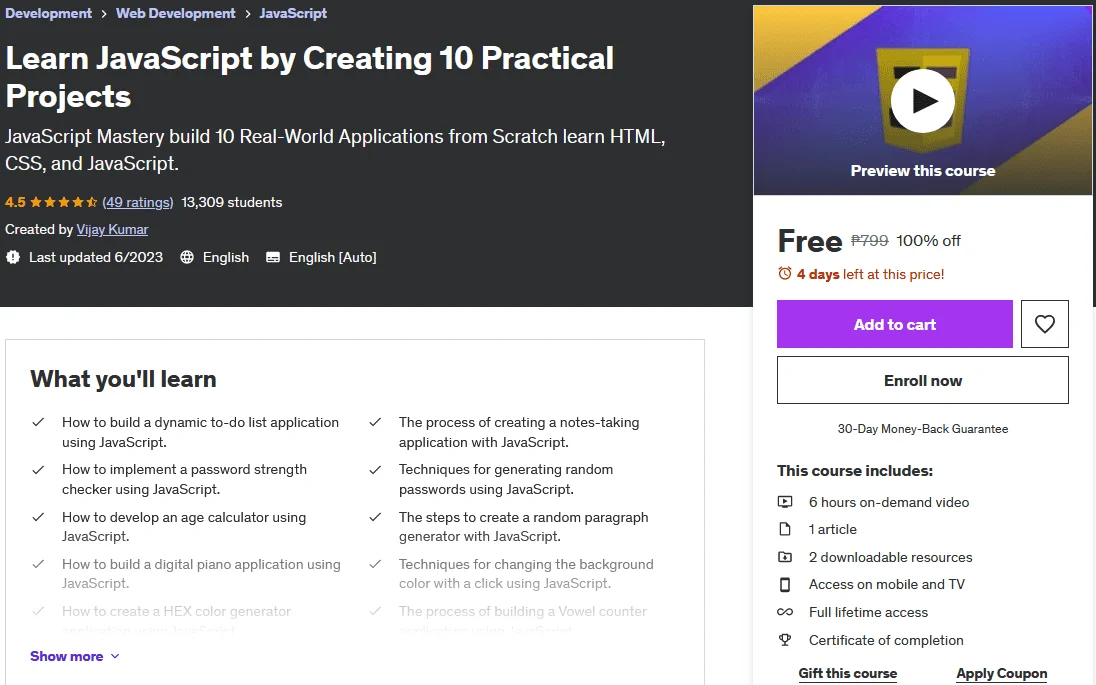Click the 100% off discount text

(928, 240)
